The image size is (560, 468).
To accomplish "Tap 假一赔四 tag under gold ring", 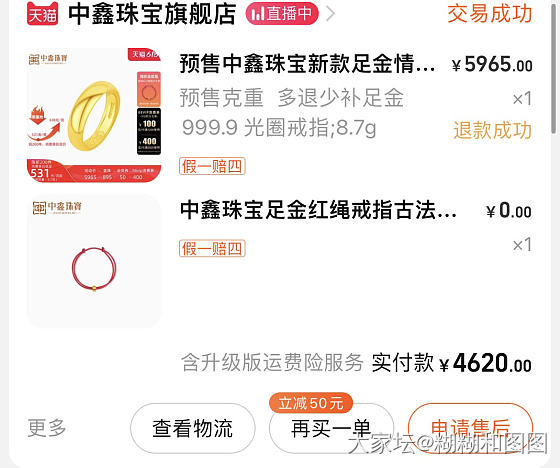I will point(212,166).
